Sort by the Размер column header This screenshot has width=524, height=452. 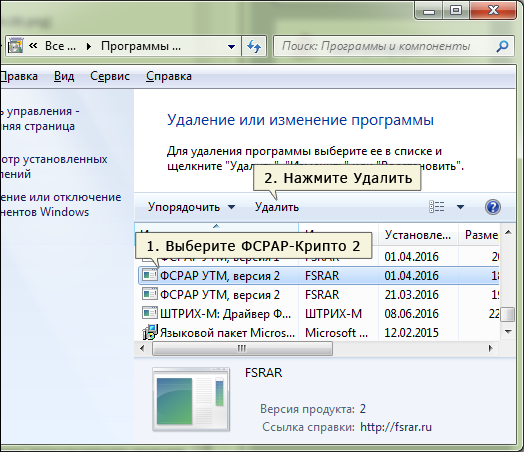pyautogui.click(x=479, y=235)
